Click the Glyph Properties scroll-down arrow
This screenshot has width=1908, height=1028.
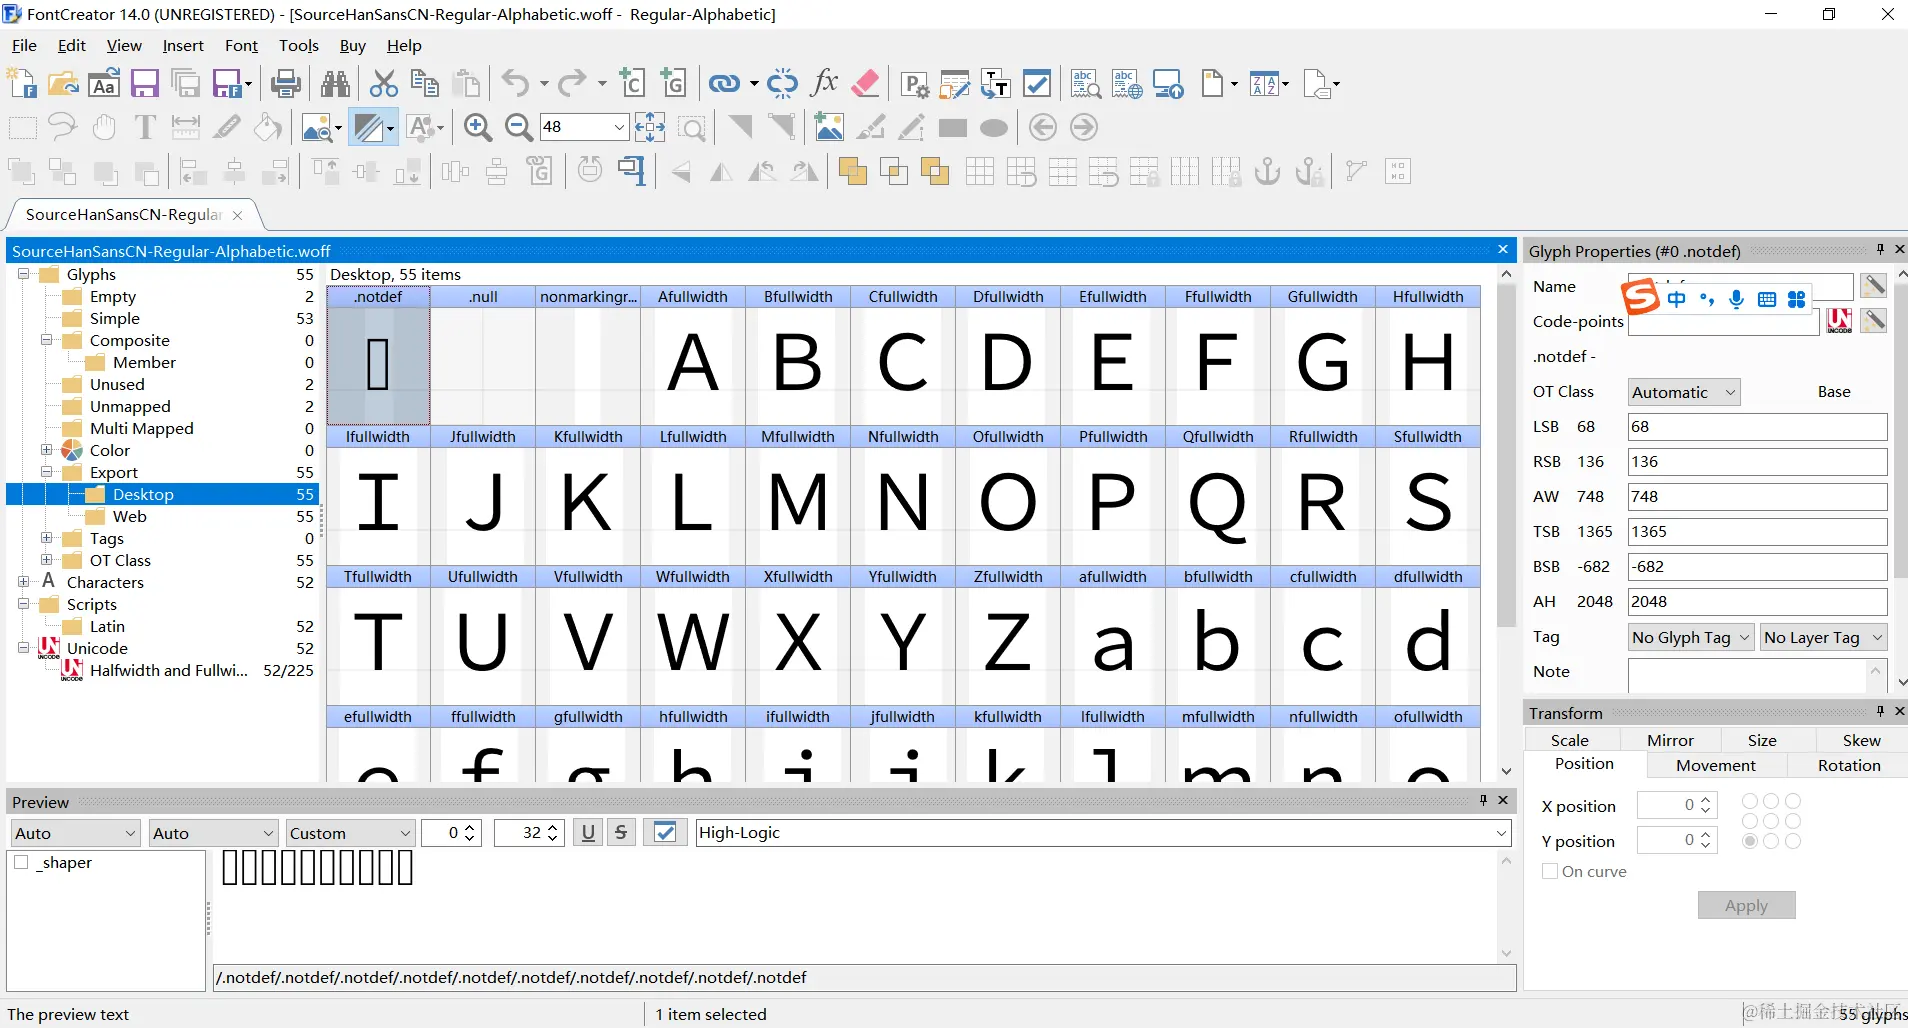click(x=1901, y=682)
